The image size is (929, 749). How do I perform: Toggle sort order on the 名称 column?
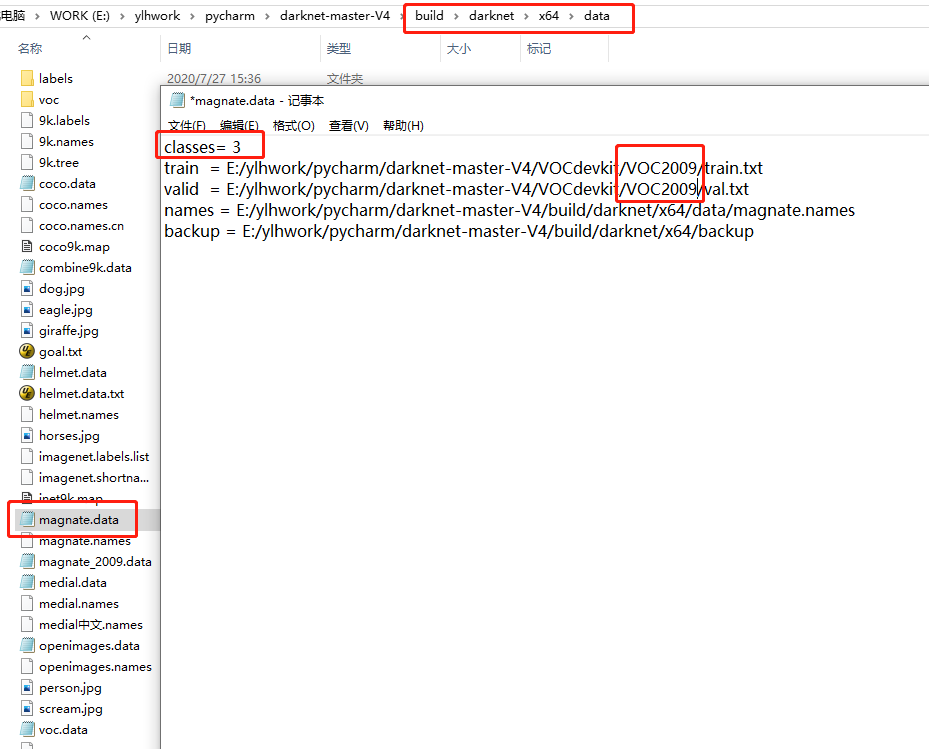(28, 48)
